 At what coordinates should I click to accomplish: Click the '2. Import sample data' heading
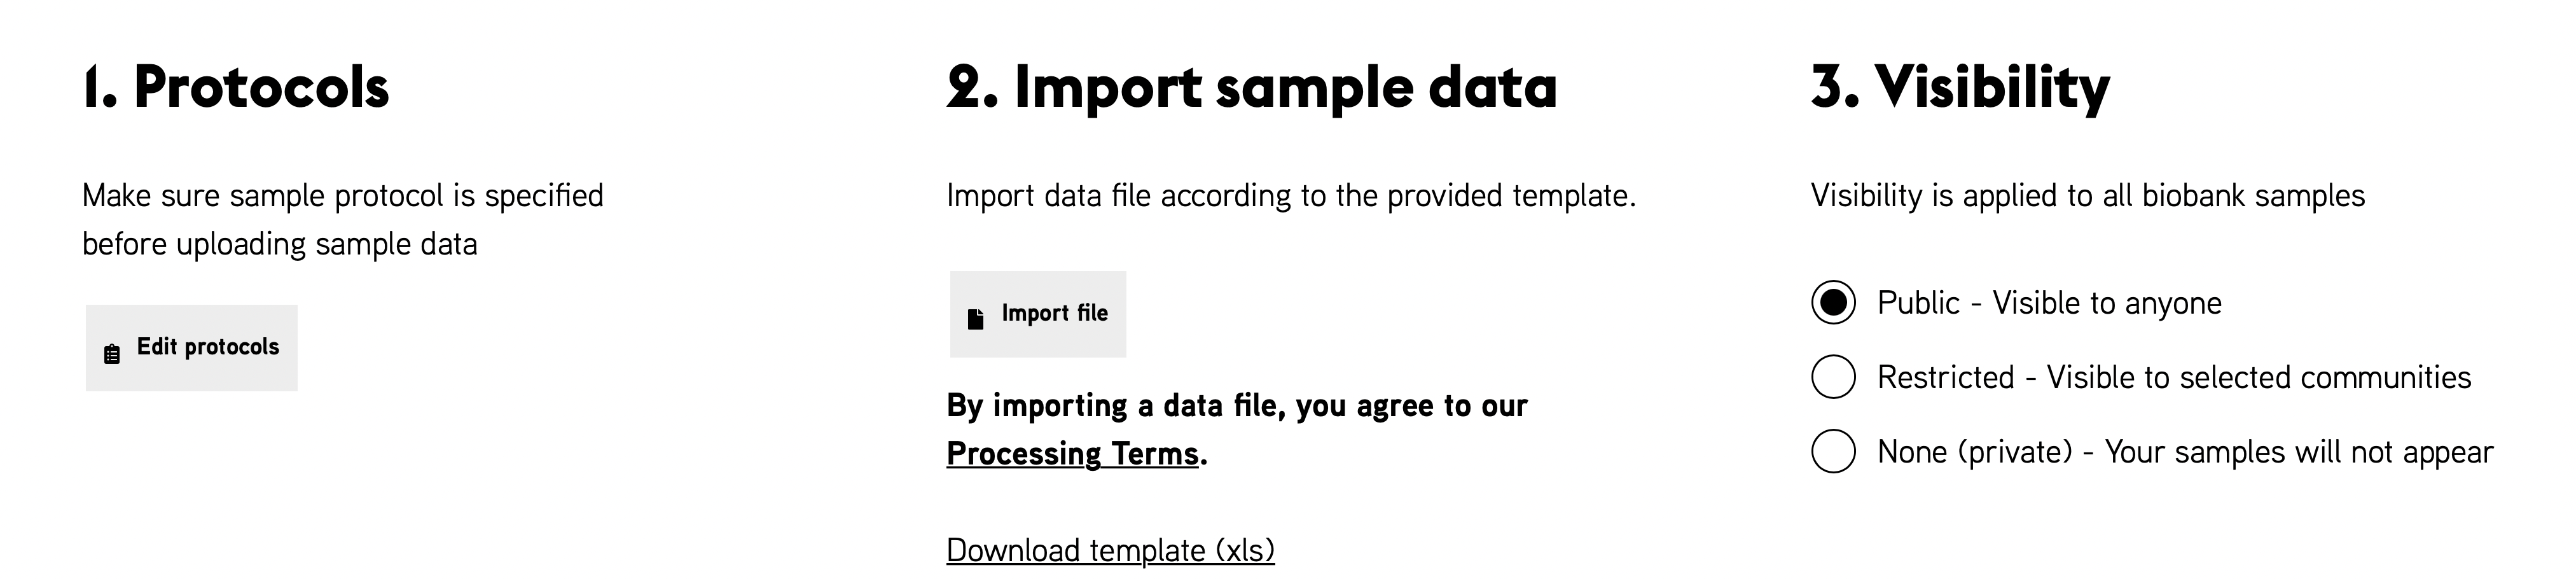pos(1251,87)
